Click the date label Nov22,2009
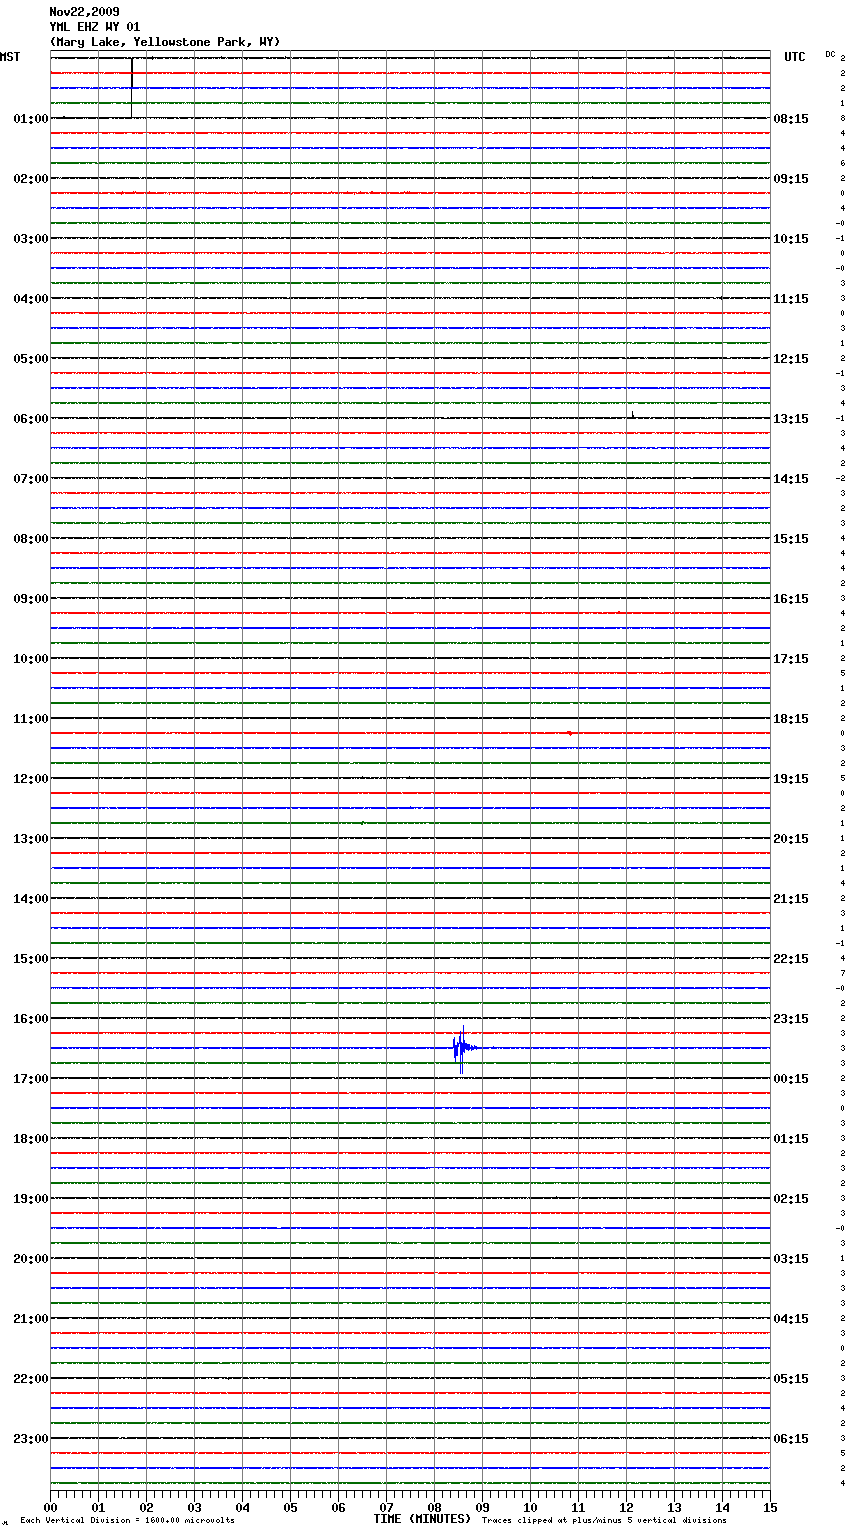 84,12
